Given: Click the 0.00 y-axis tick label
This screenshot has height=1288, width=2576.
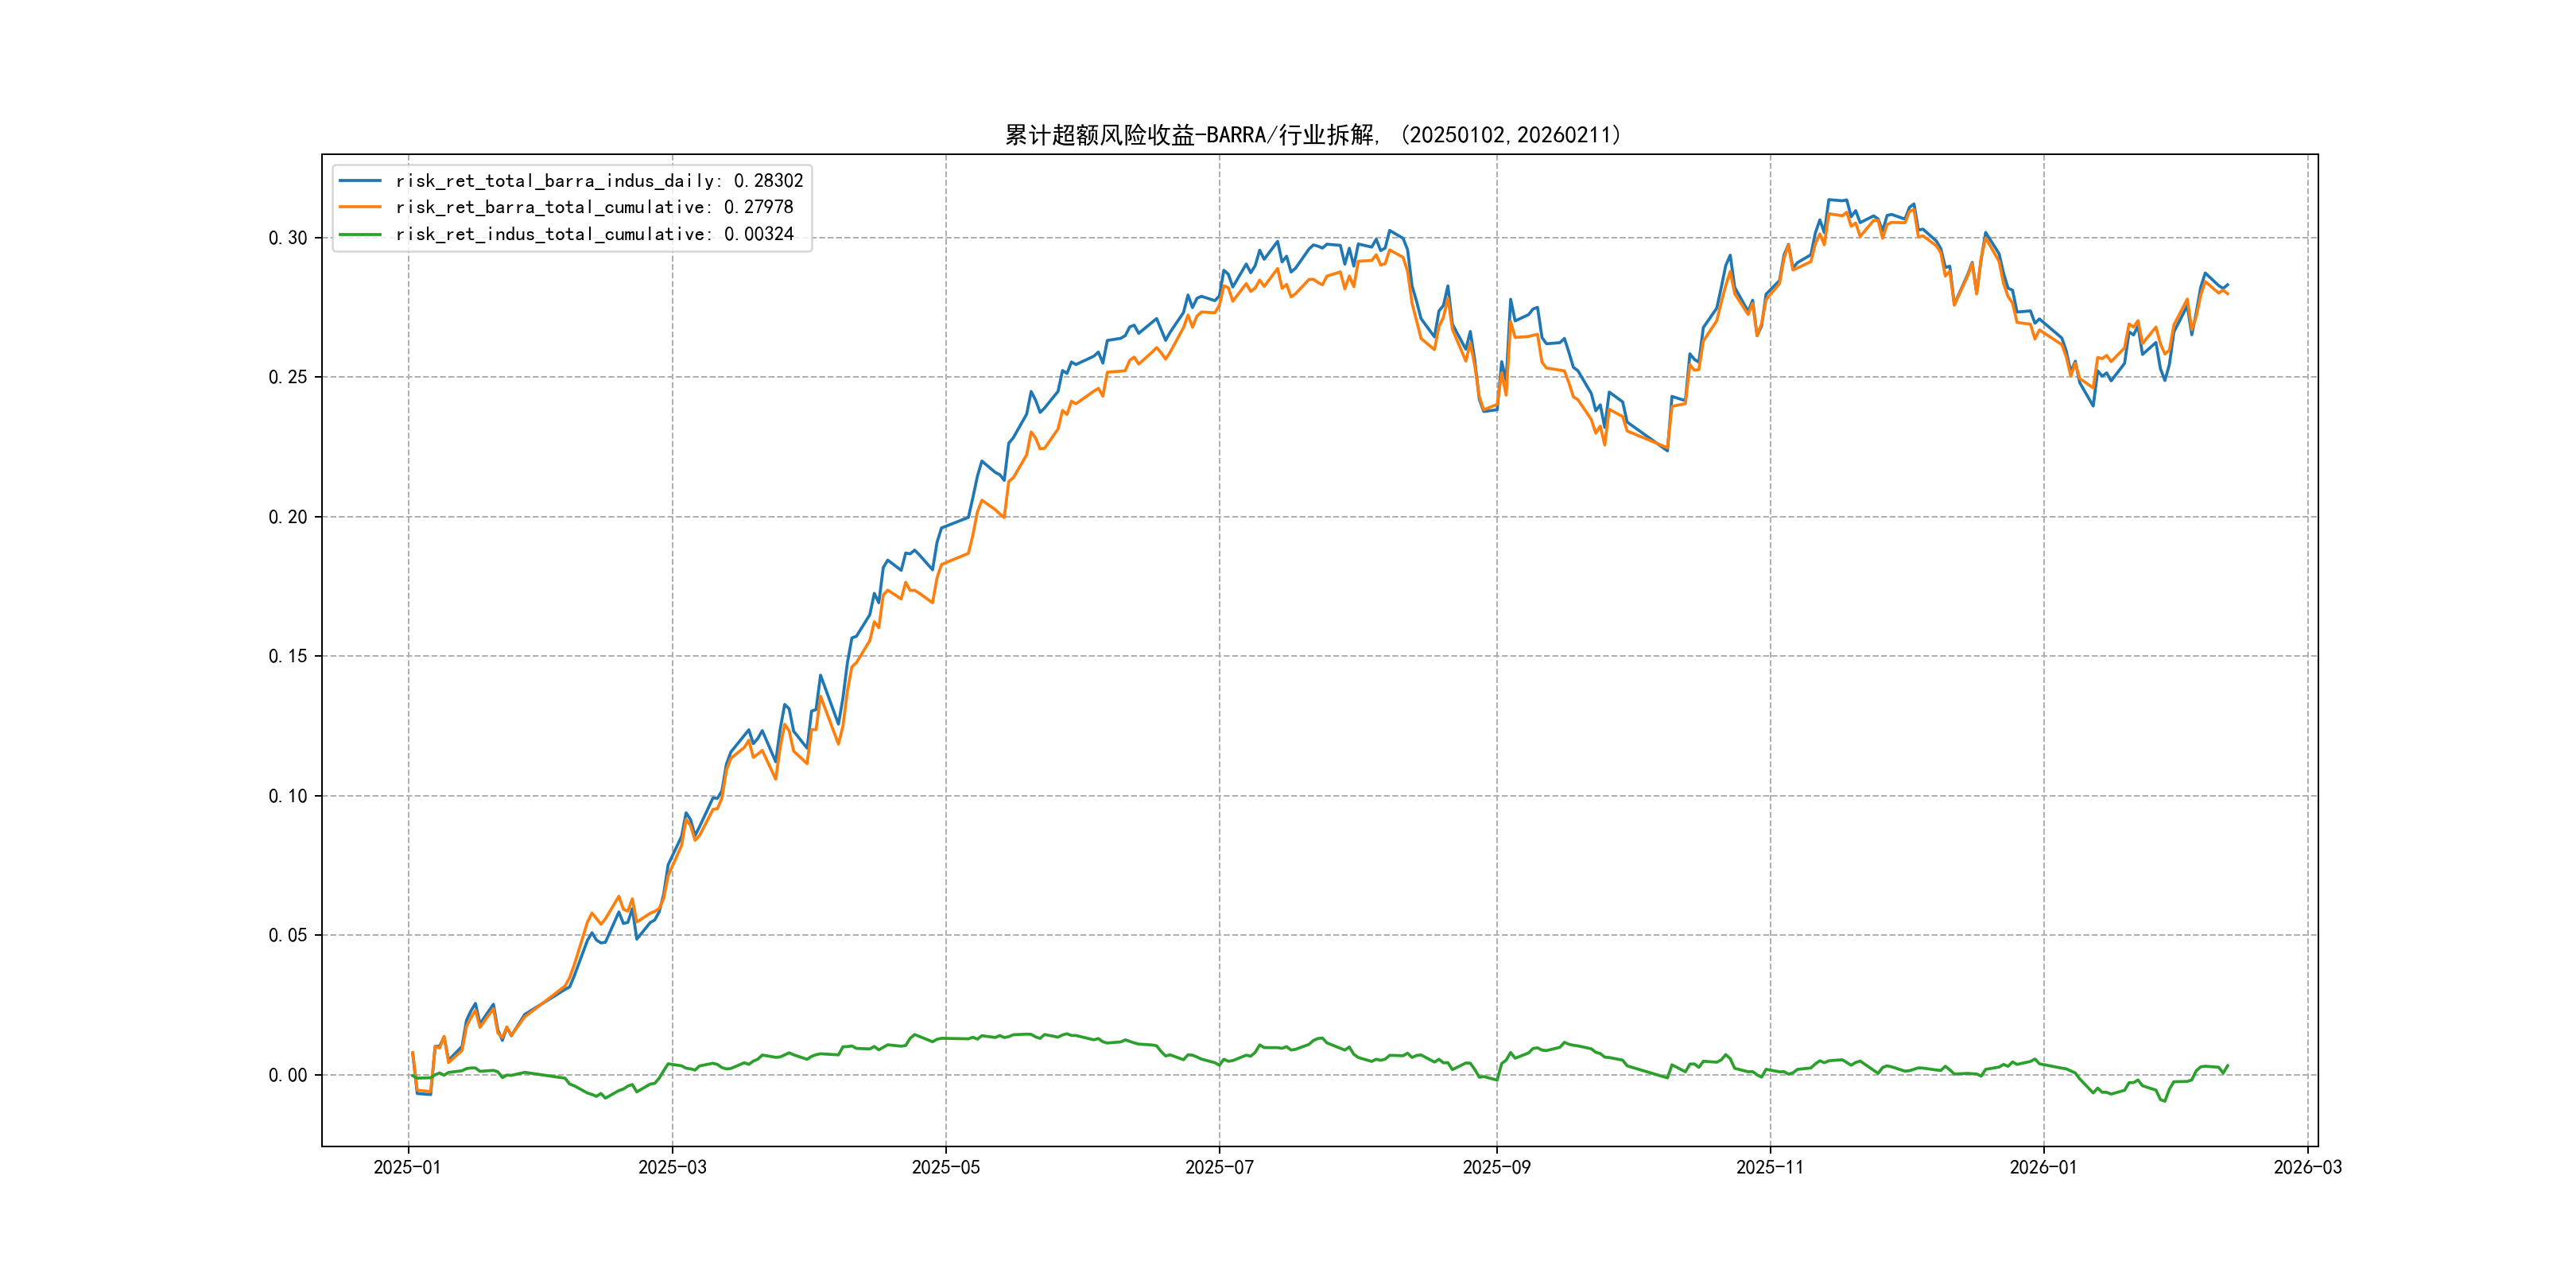Looking at the screenshot, I should pos(288,1075).
